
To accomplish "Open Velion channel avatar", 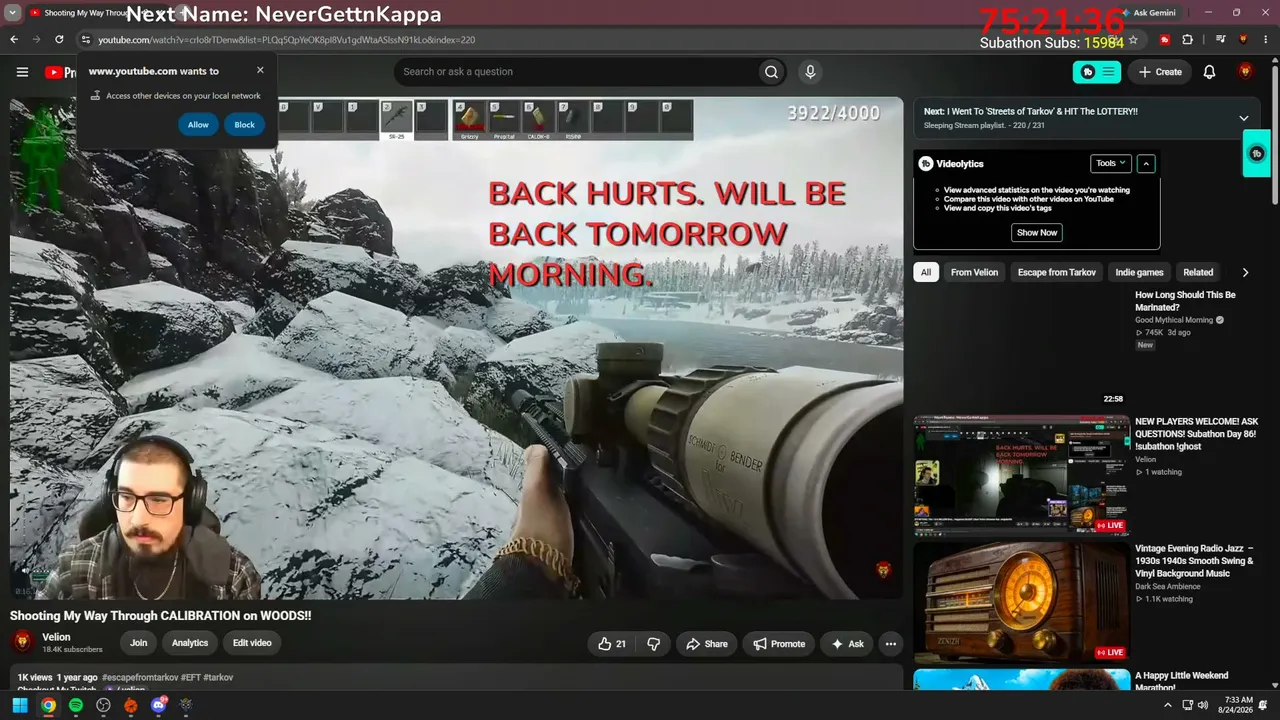I will [x=22, y=642].
